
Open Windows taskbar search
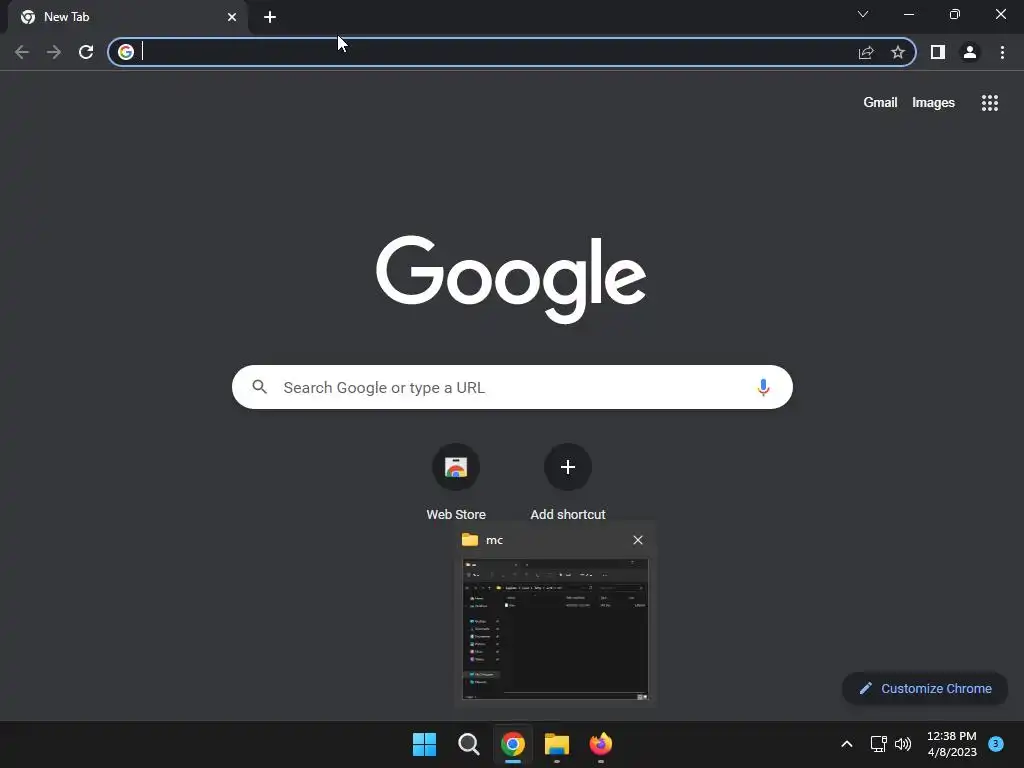pos(468,744)
